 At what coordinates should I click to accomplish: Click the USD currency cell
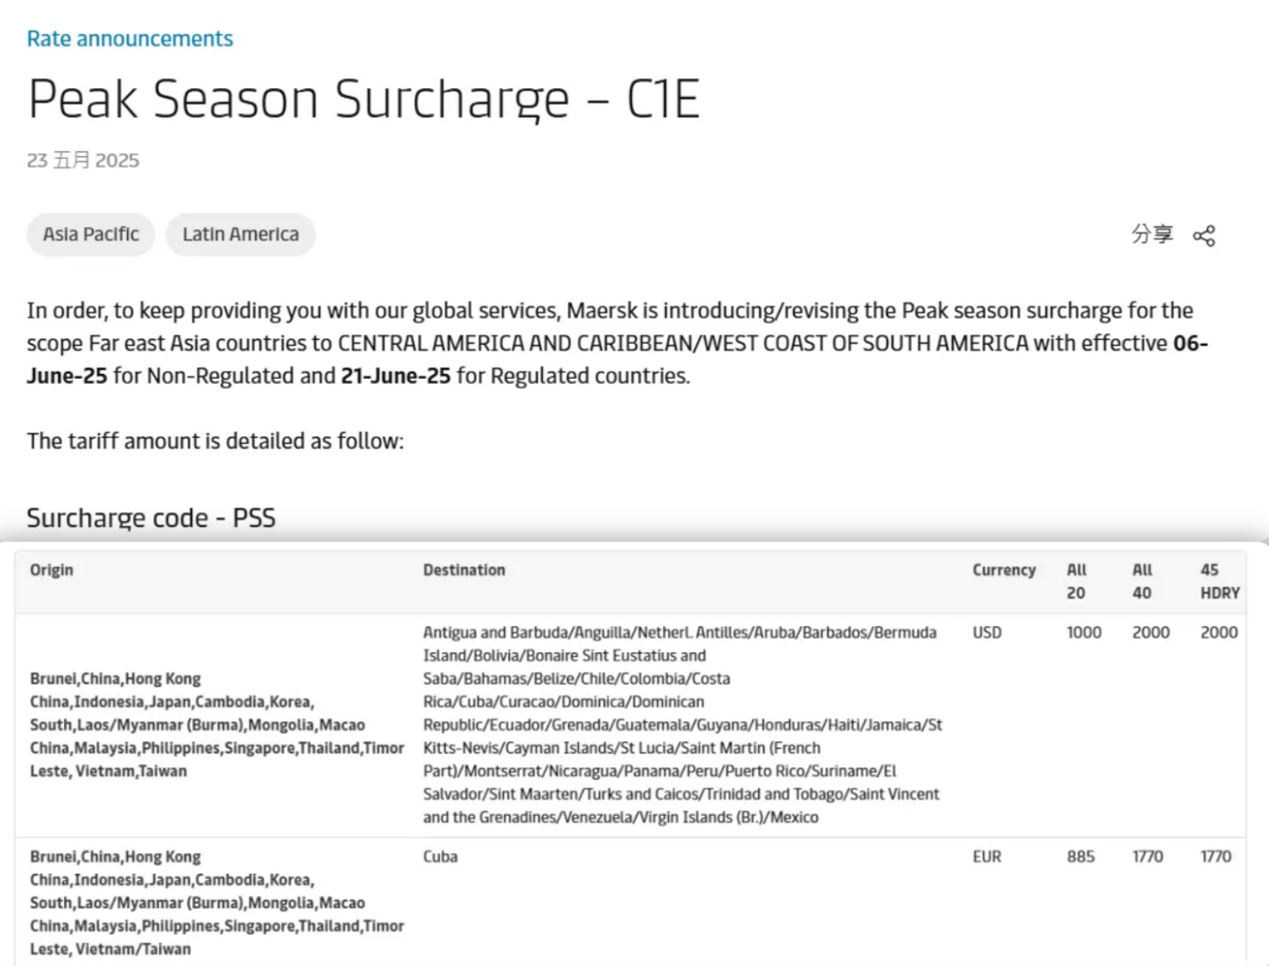pos(987,633)
